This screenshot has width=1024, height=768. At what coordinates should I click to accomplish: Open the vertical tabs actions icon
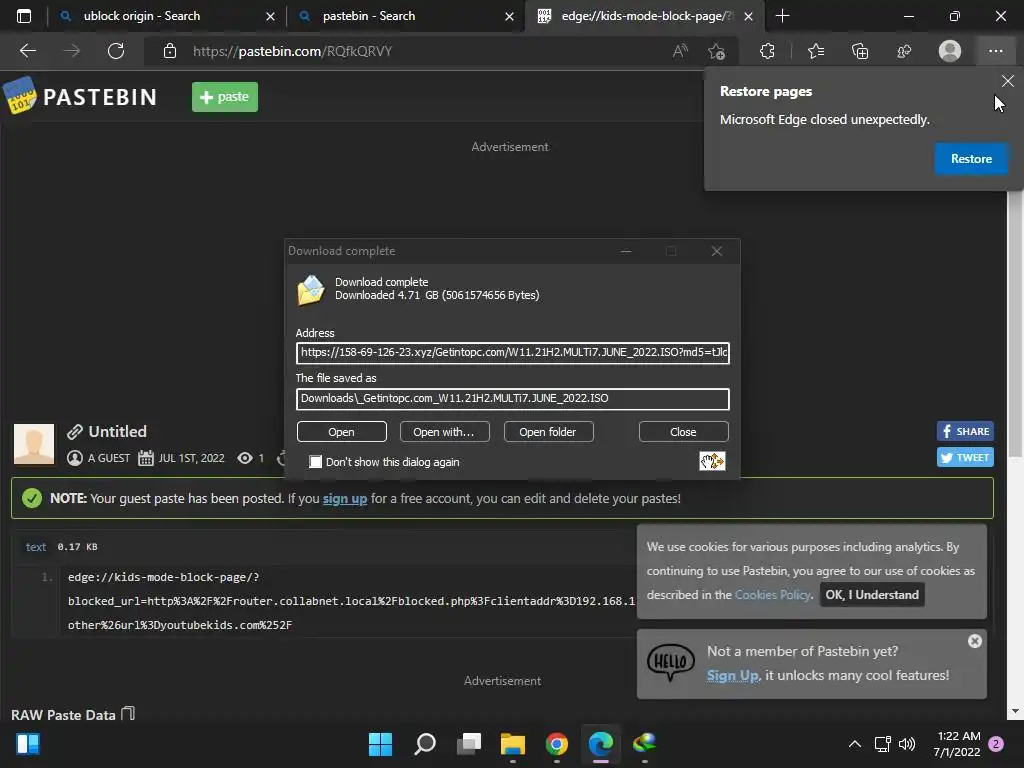(24, 16)
